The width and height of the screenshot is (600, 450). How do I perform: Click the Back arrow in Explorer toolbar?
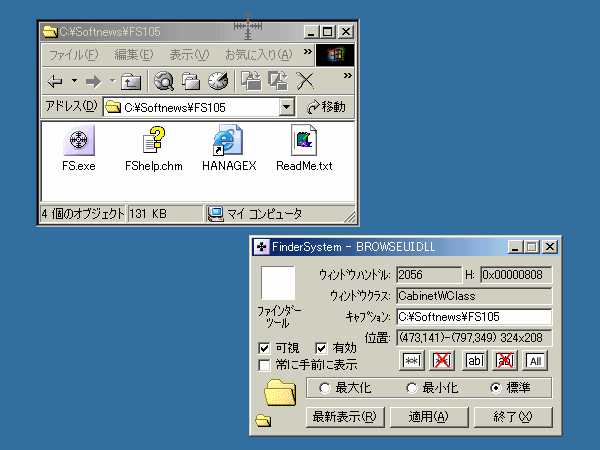click(56, 81)
